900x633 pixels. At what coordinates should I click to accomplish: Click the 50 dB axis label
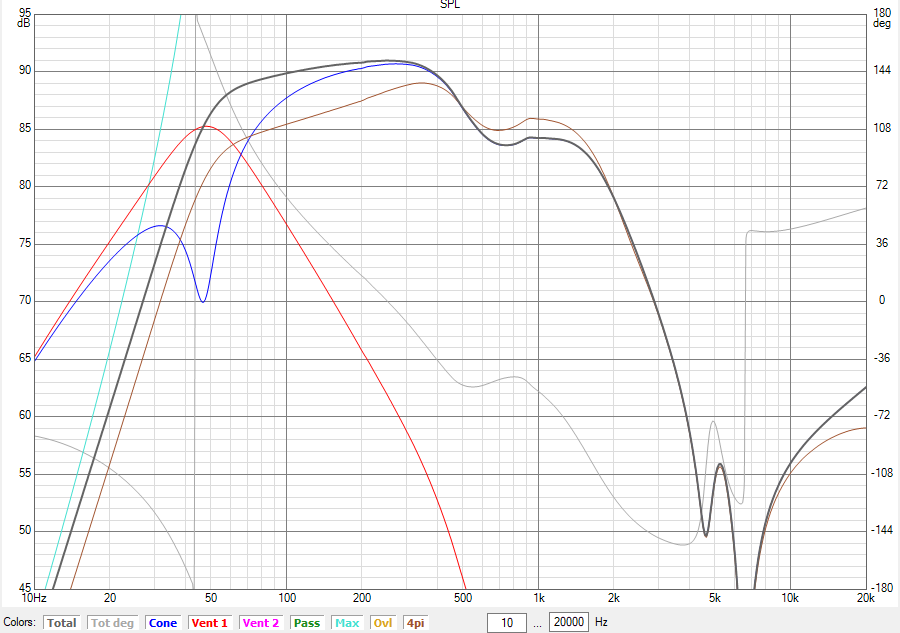tap(25, 530)
